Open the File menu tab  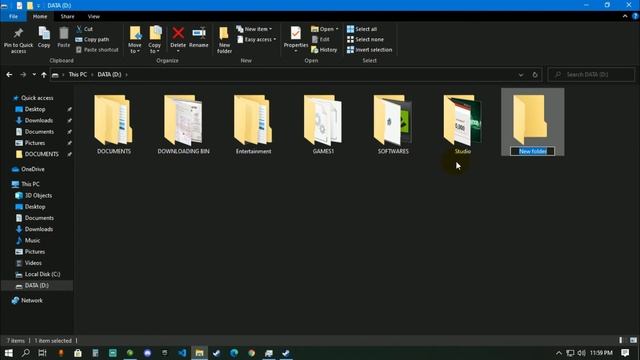click(13, 16)
